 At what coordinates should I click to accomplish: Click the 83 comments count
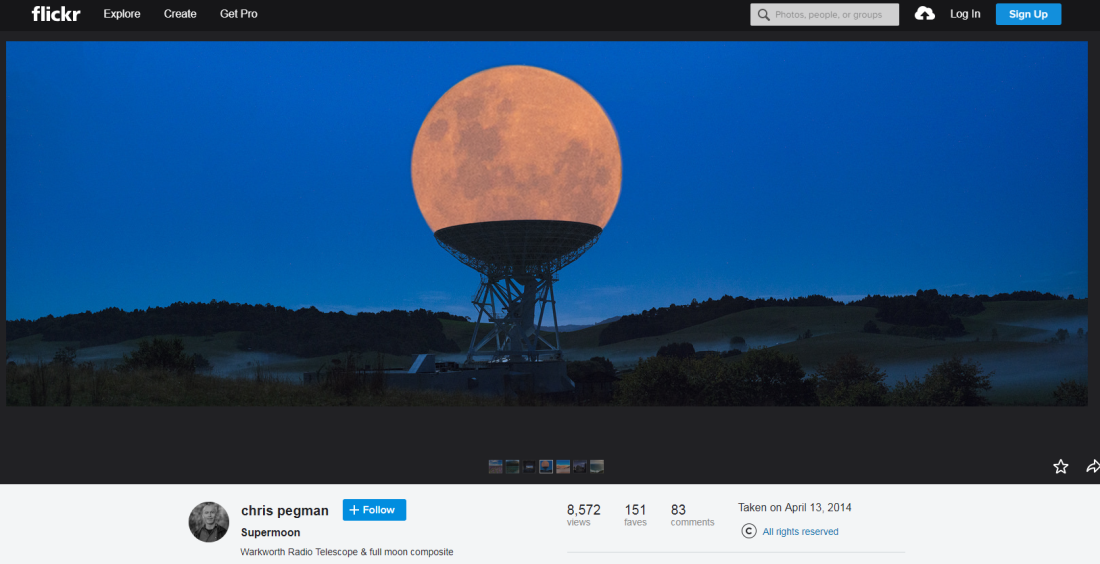692,514
